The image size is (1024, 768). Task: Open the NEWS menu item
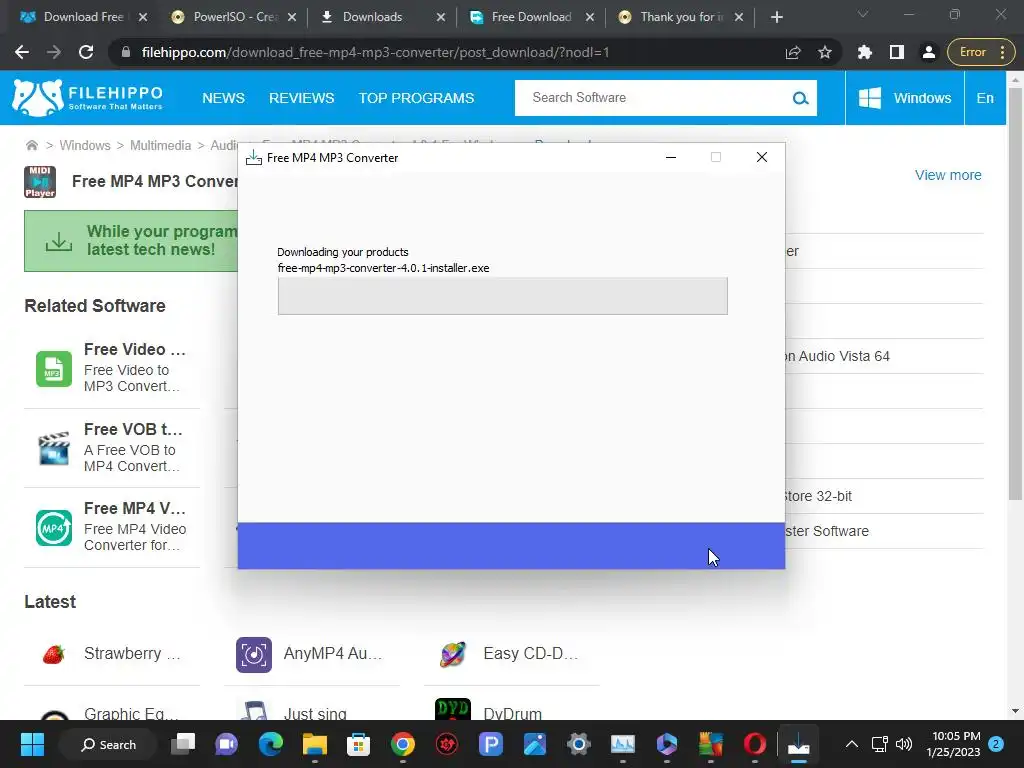point(223,98)
